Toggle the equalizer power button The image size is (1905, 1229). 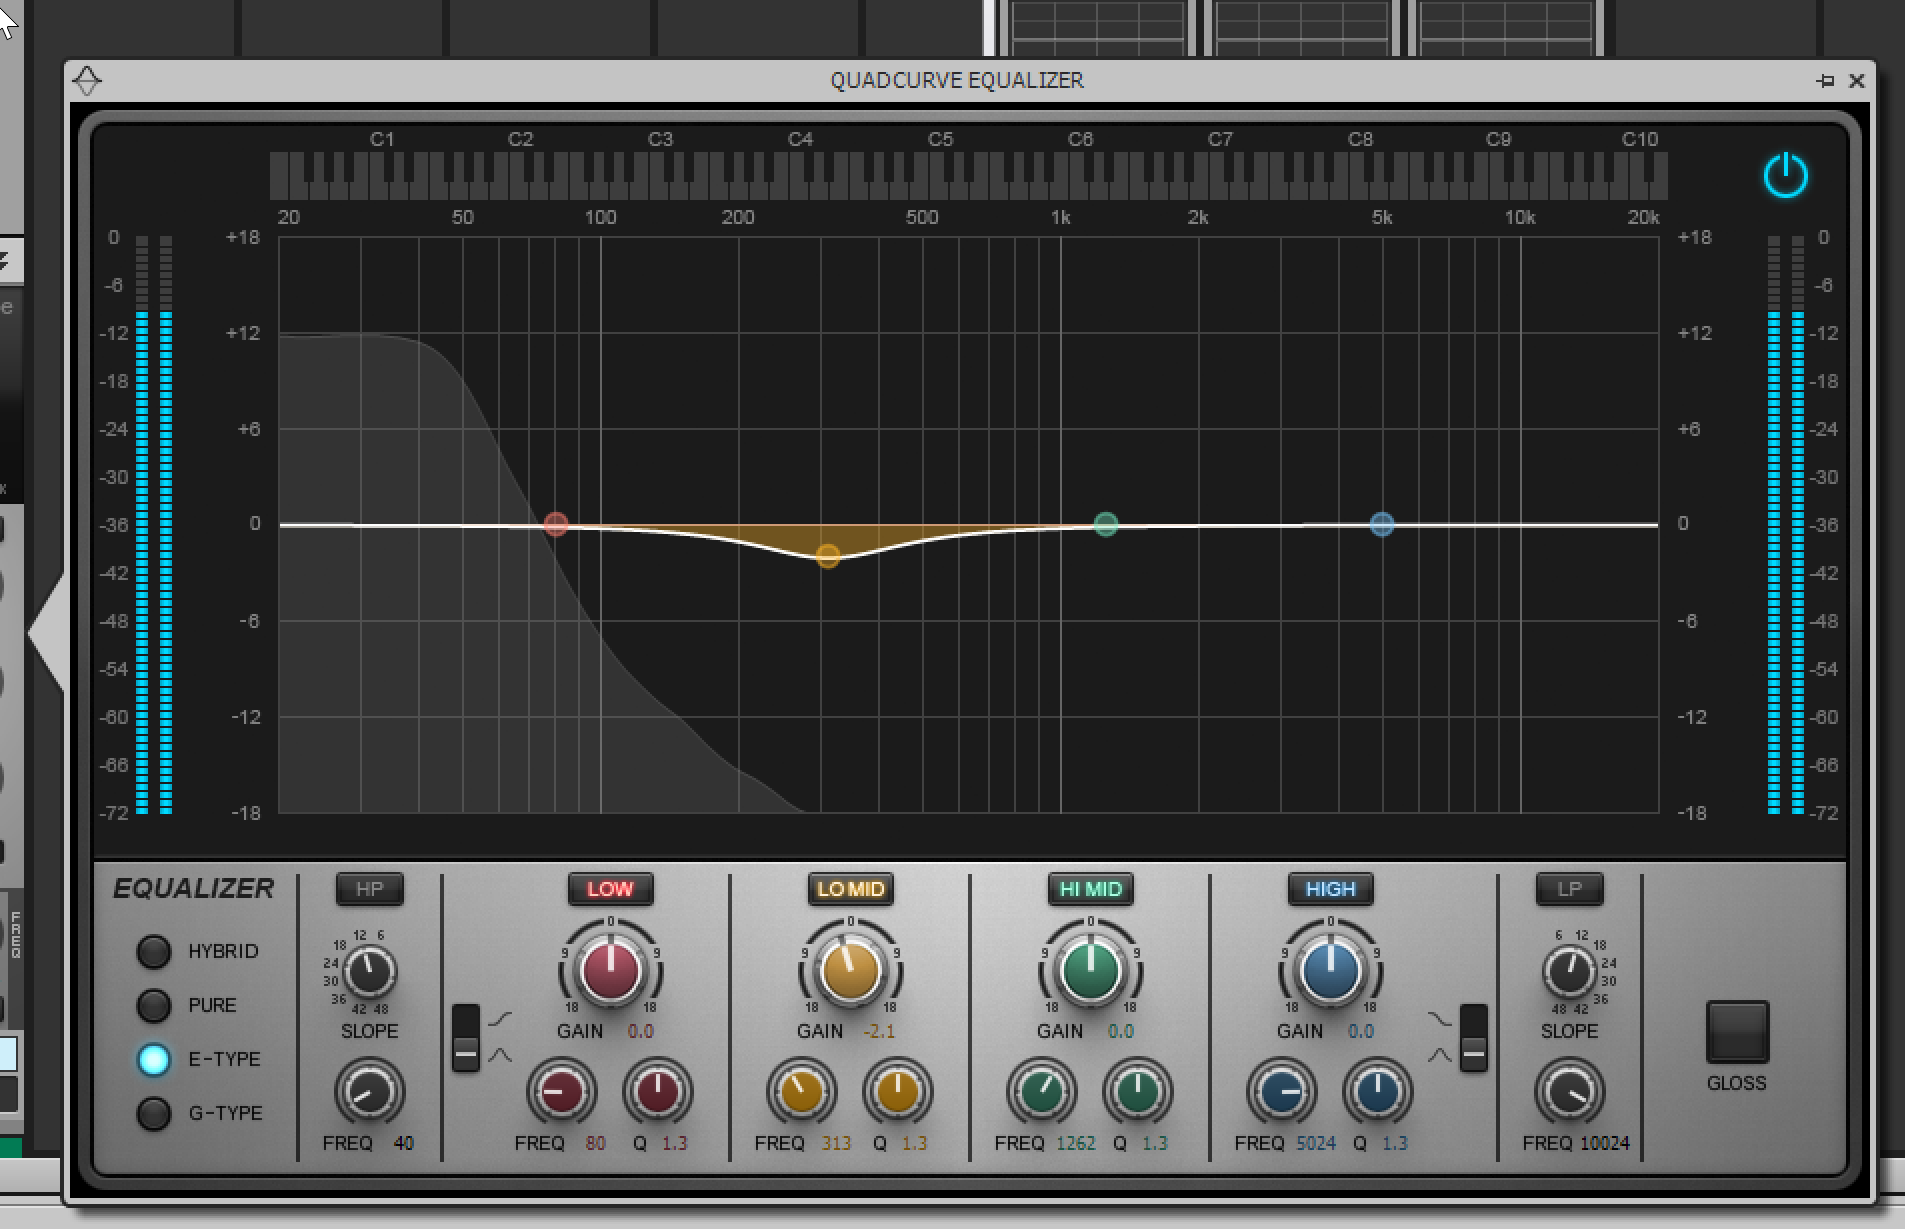(x=1785, y=177)
